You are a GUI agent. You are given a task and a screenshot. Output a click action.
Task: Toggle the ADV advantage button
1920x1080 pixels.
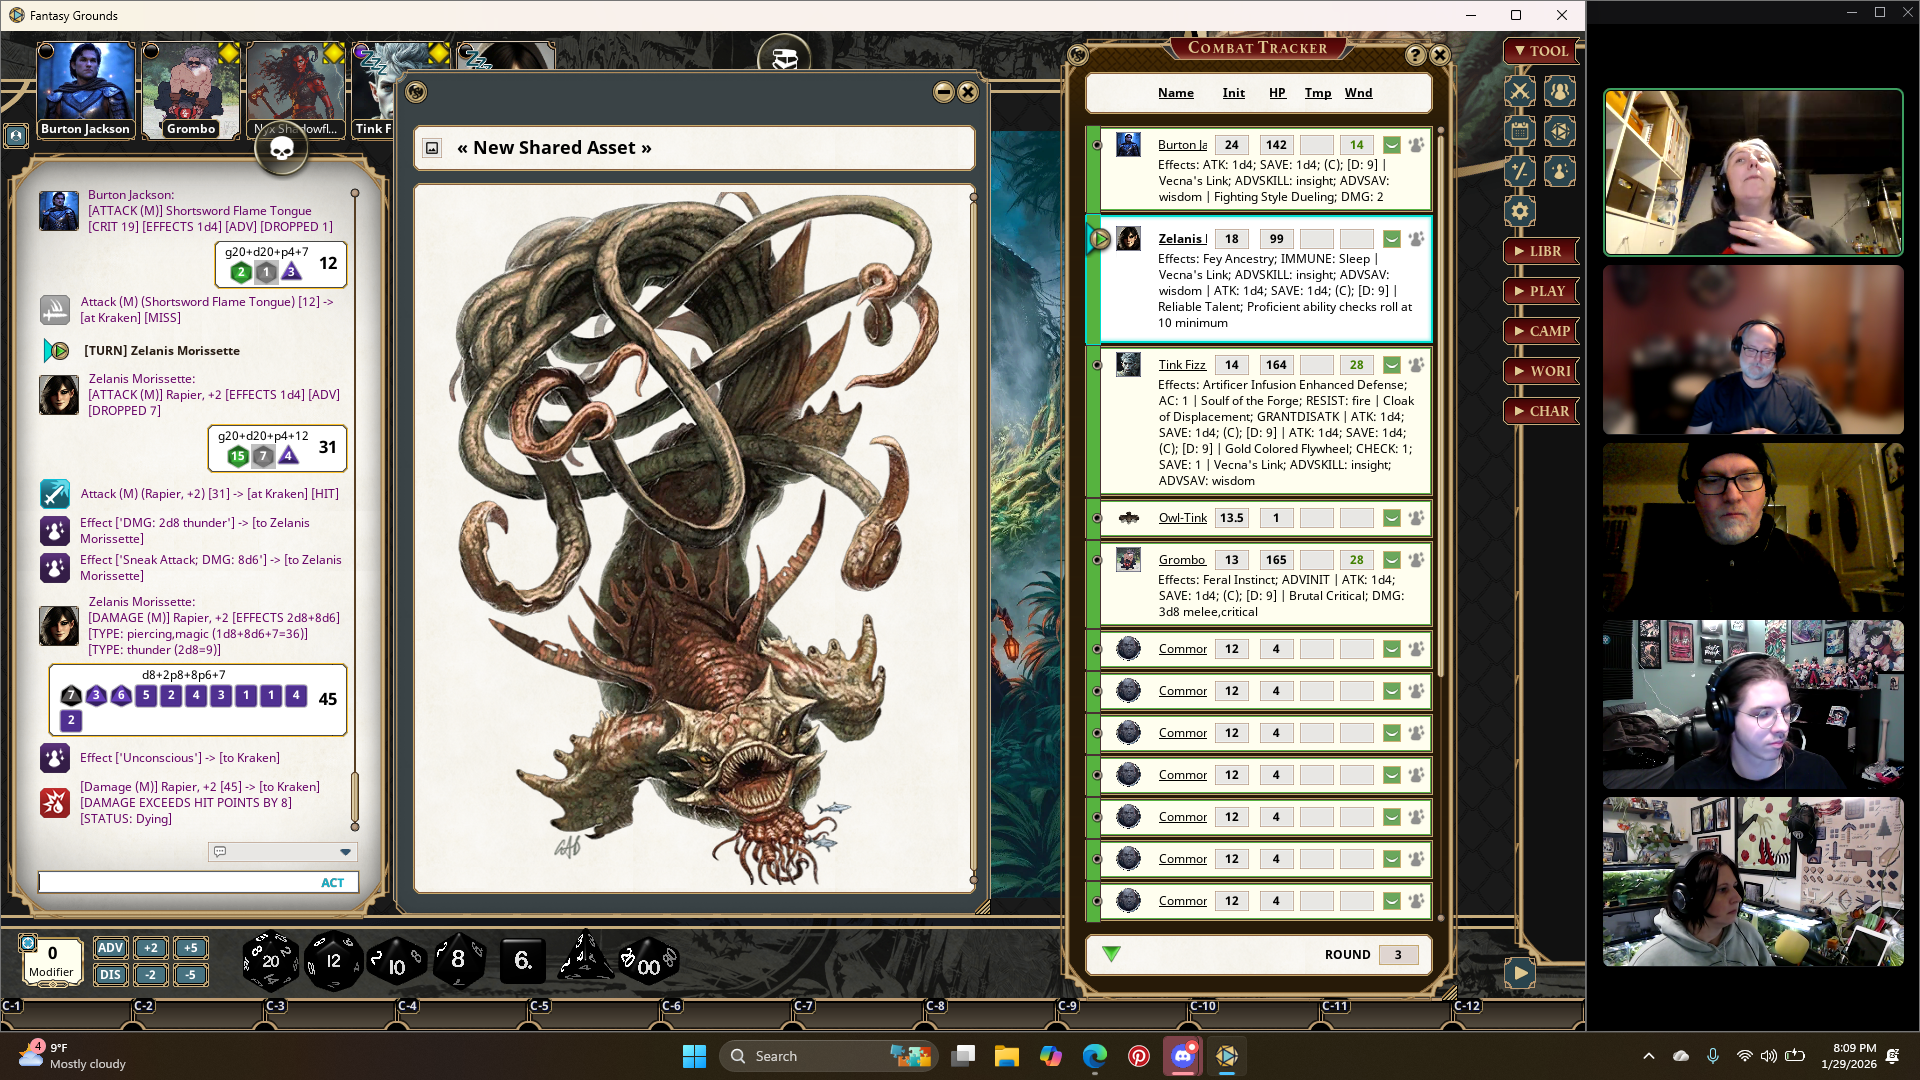coord(110,948)
